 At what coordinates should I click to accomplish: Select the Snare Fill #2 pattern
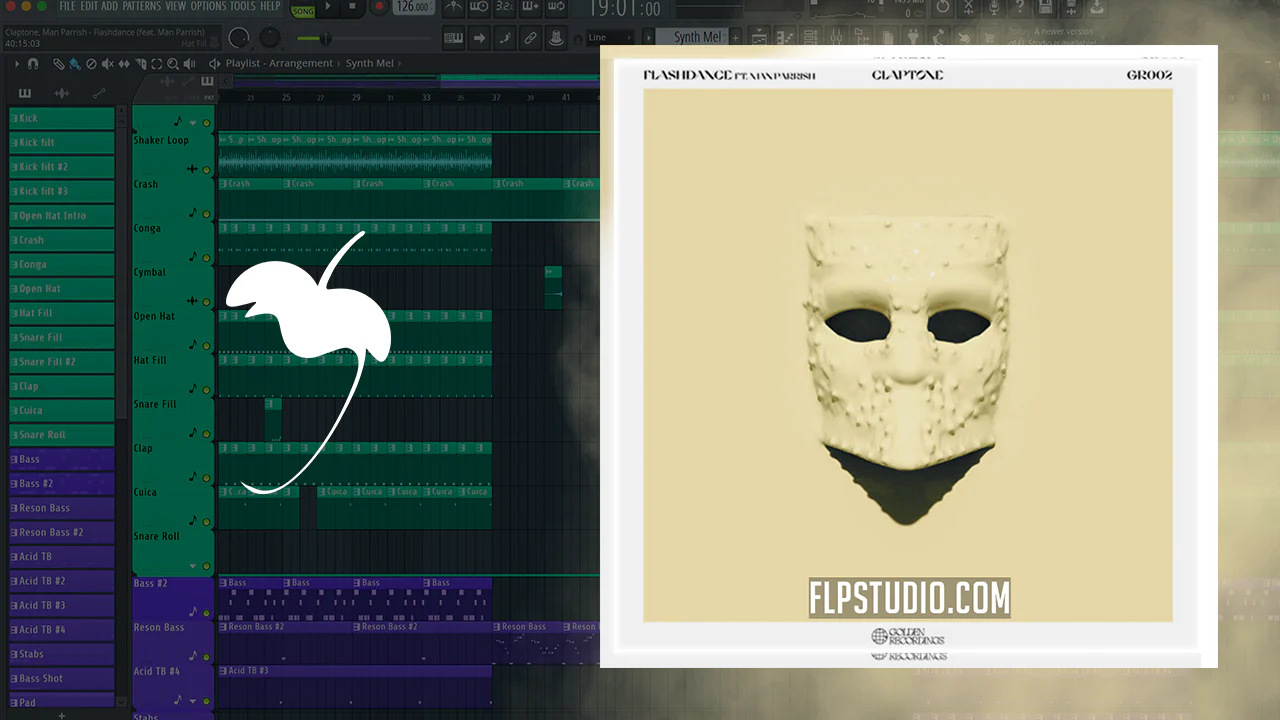(x=61, y=362)
